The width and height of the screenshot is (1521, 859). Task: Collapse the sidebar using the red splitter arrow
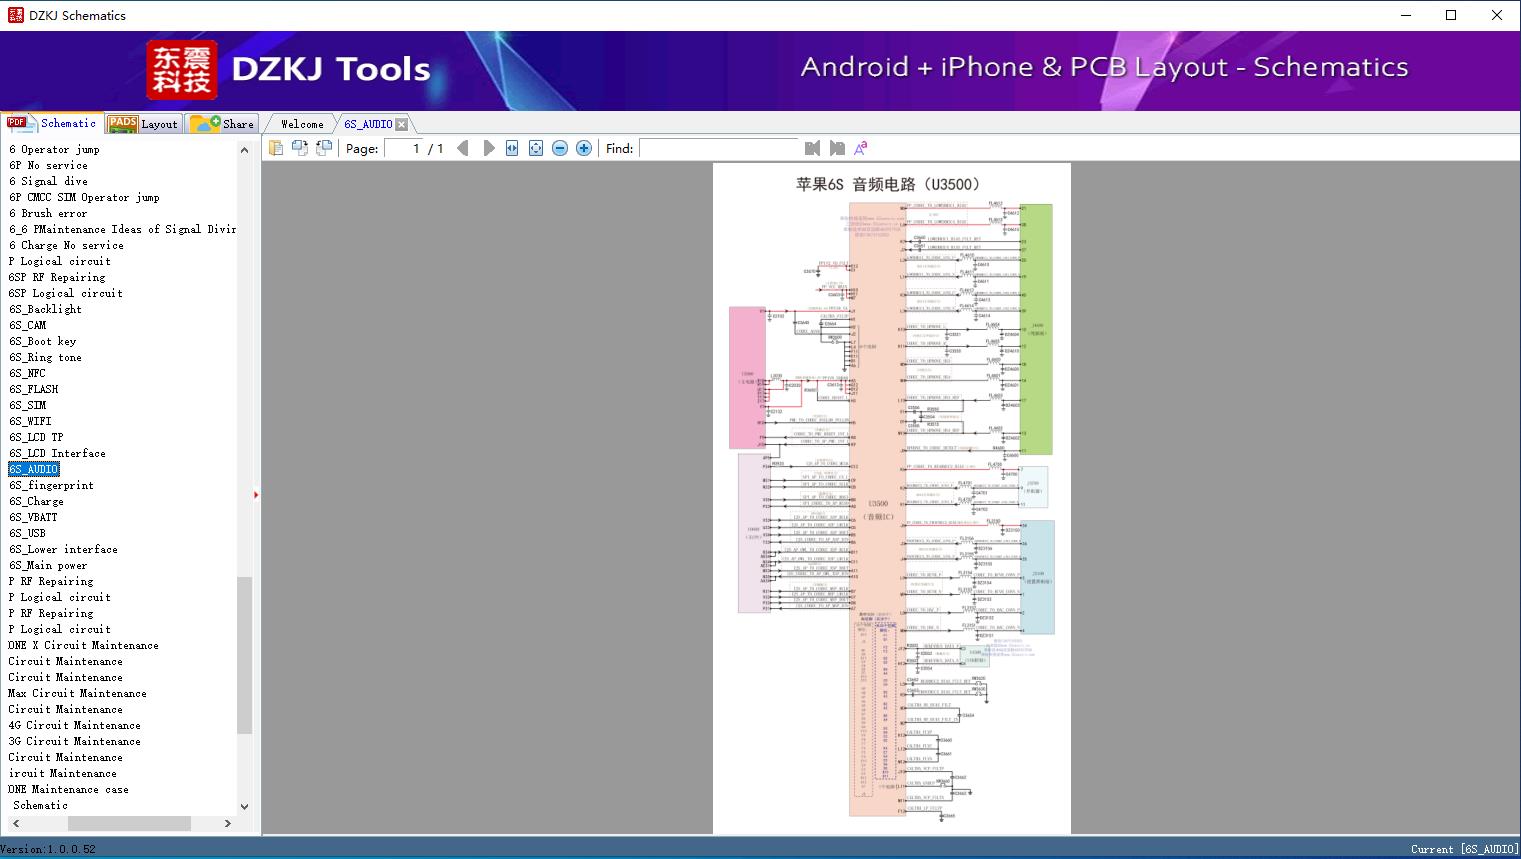pyautogui.click(x=256, y=495)
